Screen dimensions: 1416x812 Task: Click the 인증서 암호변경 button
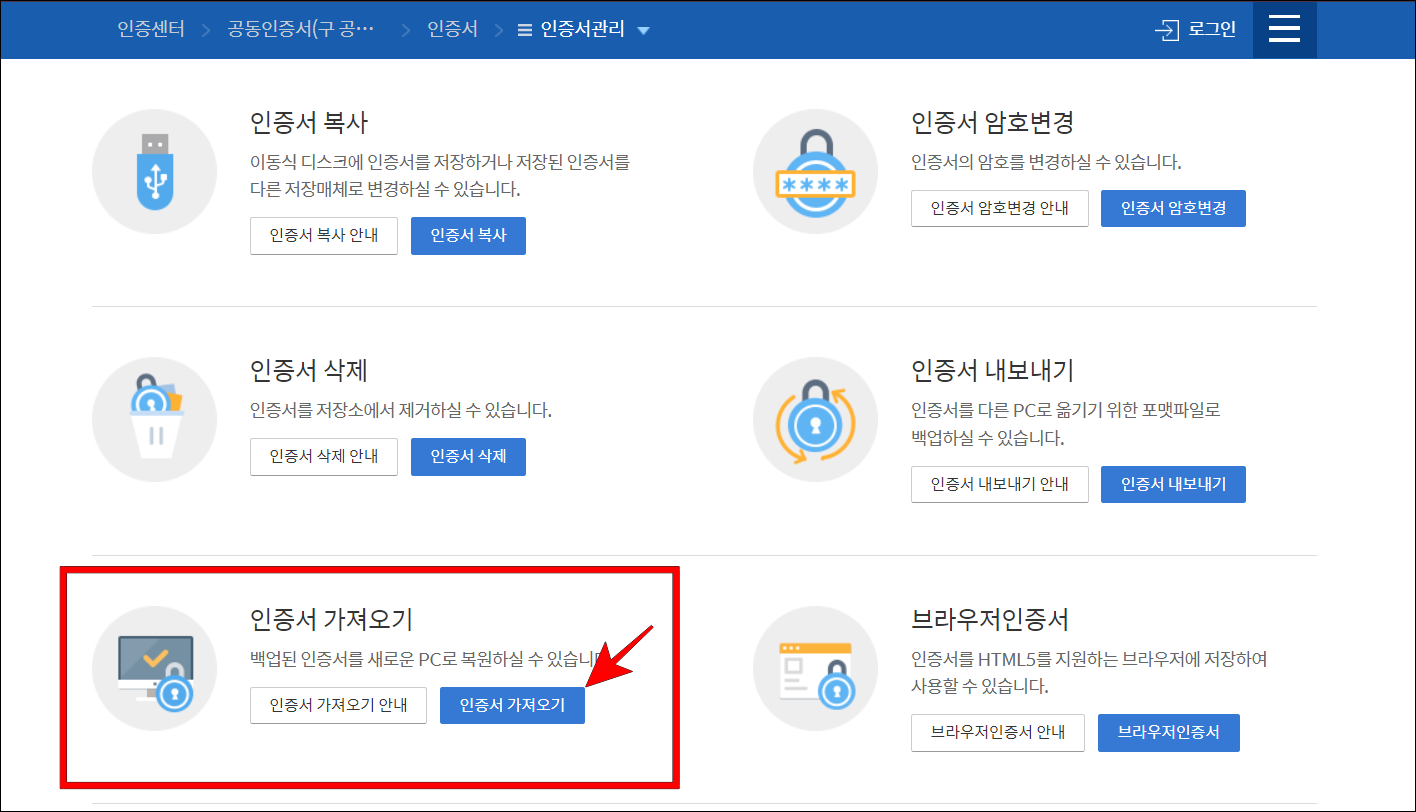coord(1173,208)
